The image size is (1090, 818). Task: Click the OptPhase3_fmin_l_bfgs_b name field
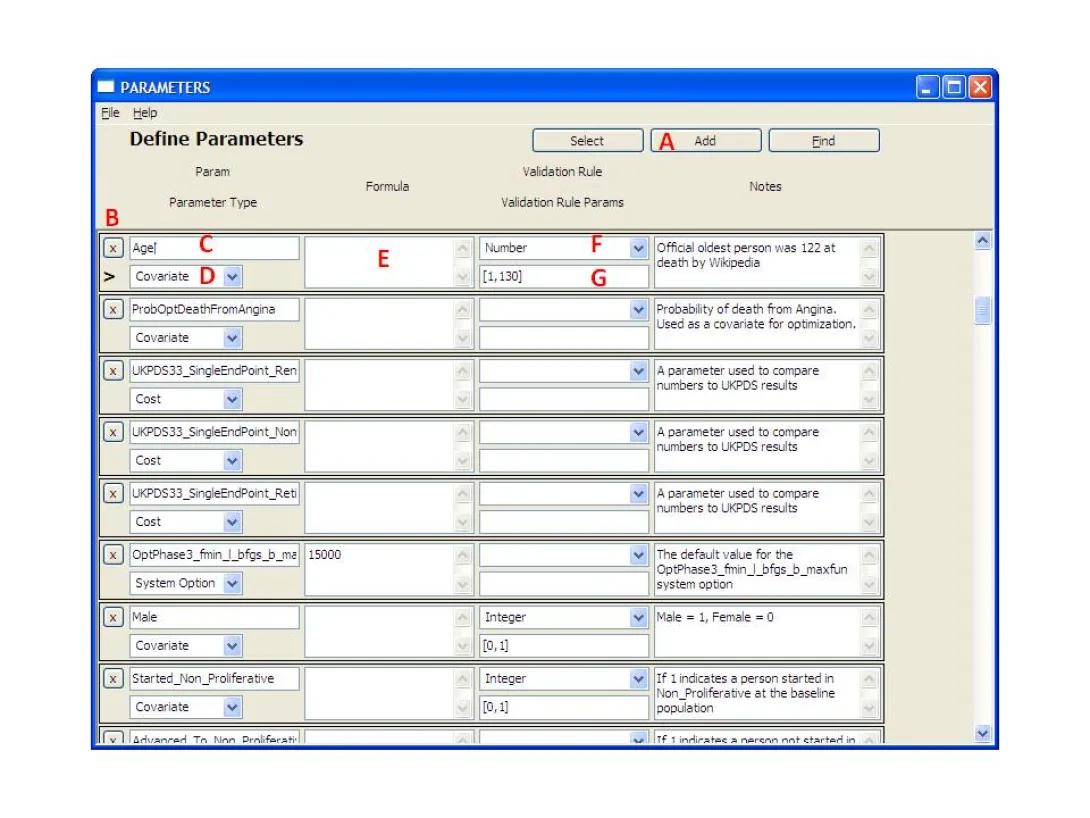214,554
